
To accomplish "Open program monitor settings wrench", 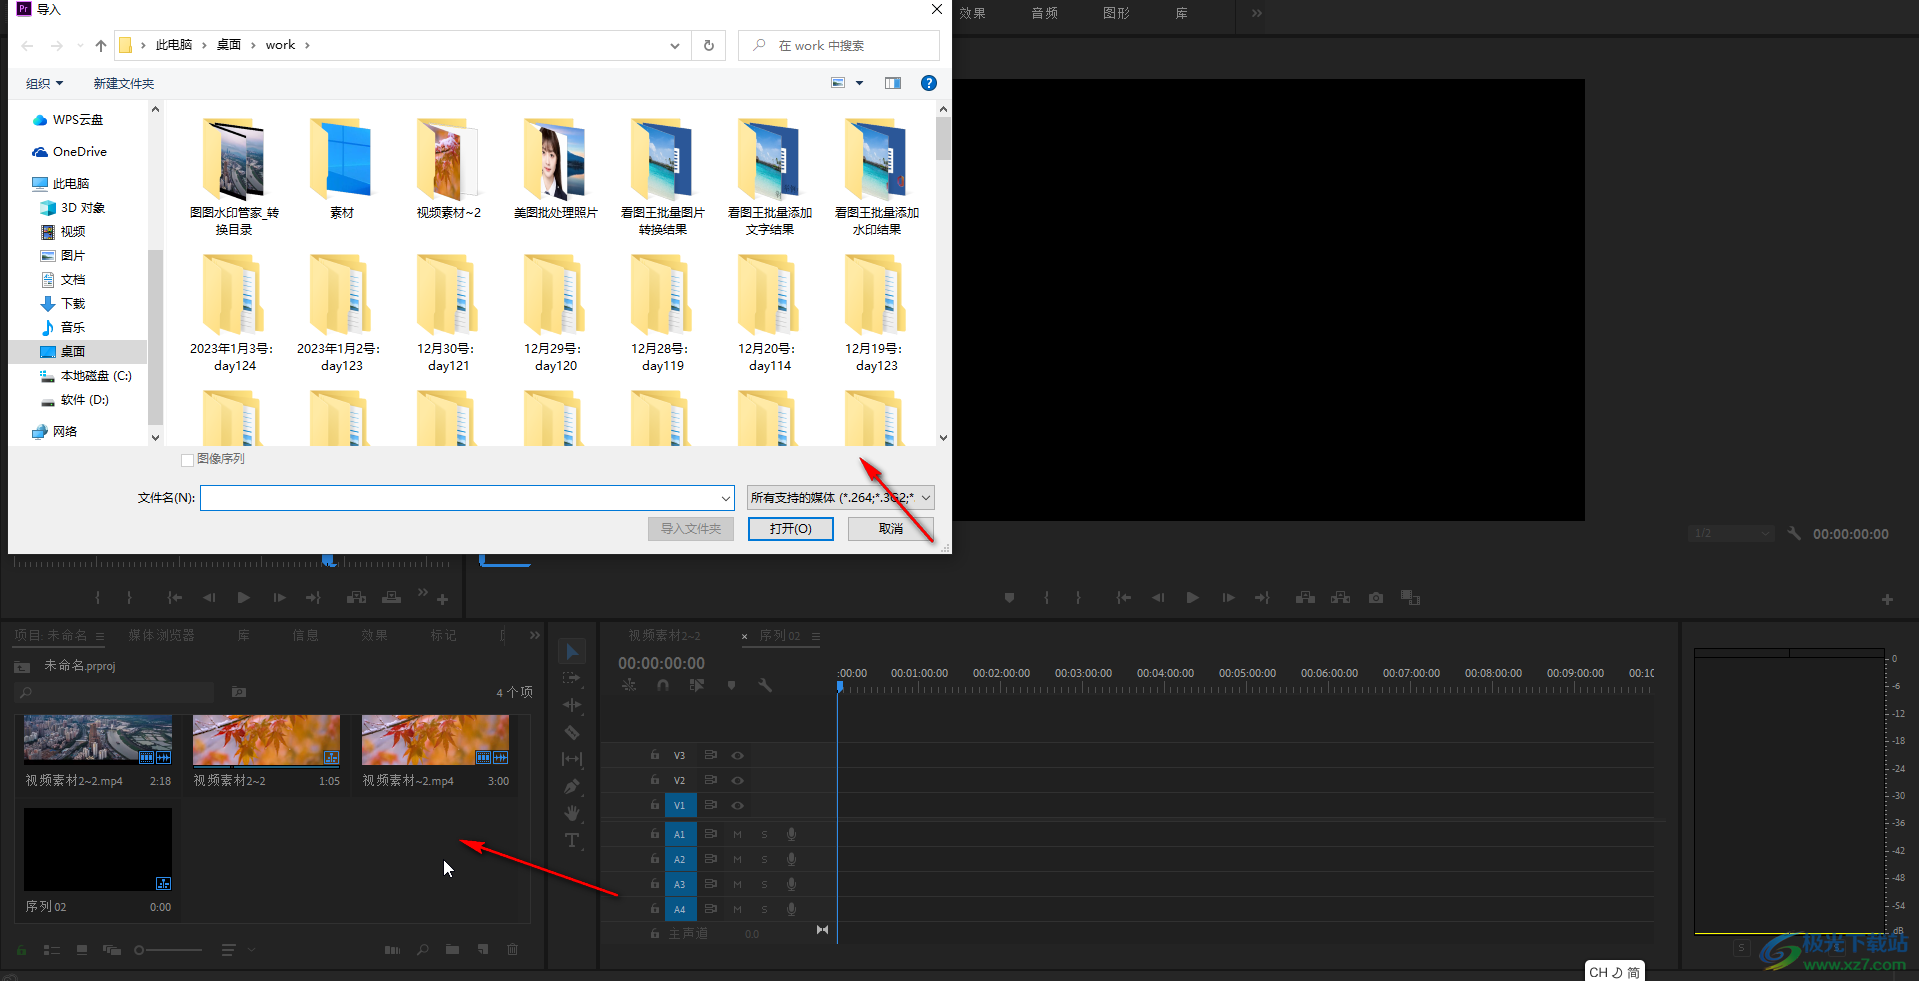I will [x=1794, y=534].
